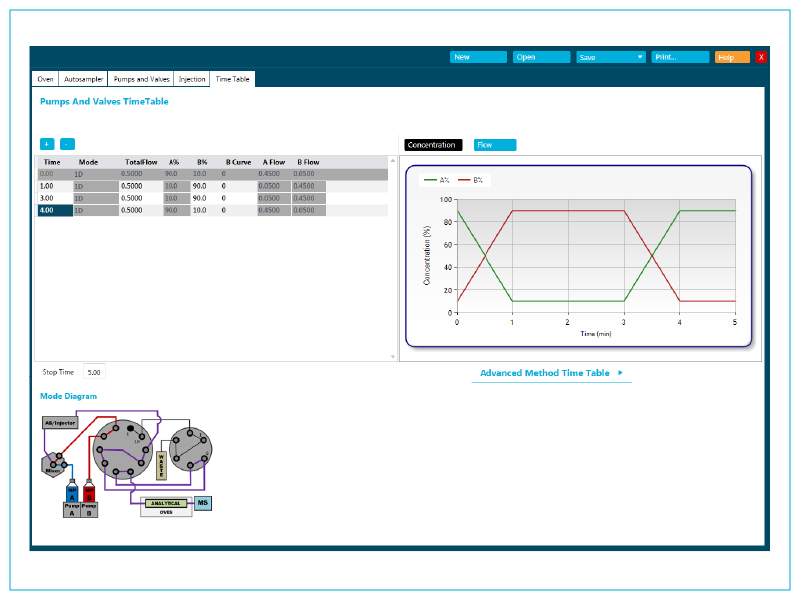This screenshot has height=600, width=800.
Task: Click the AS/Injector block in the diagram
Action: click(x=60, y=423)
